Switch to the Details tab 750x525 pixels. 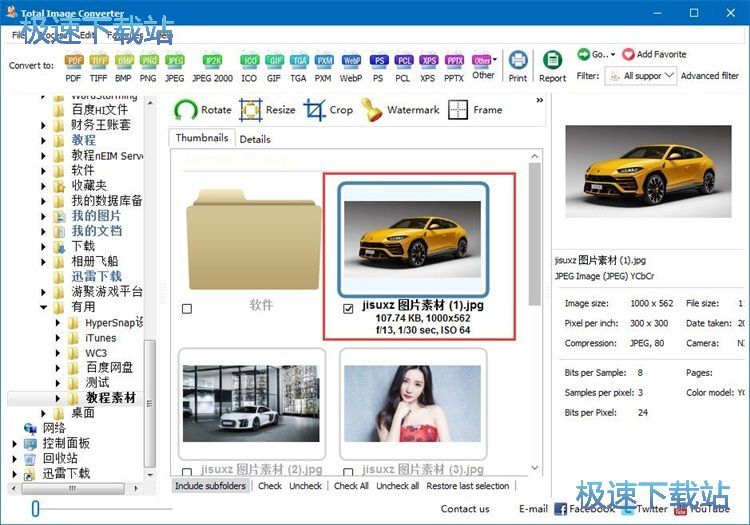(255, 139)
